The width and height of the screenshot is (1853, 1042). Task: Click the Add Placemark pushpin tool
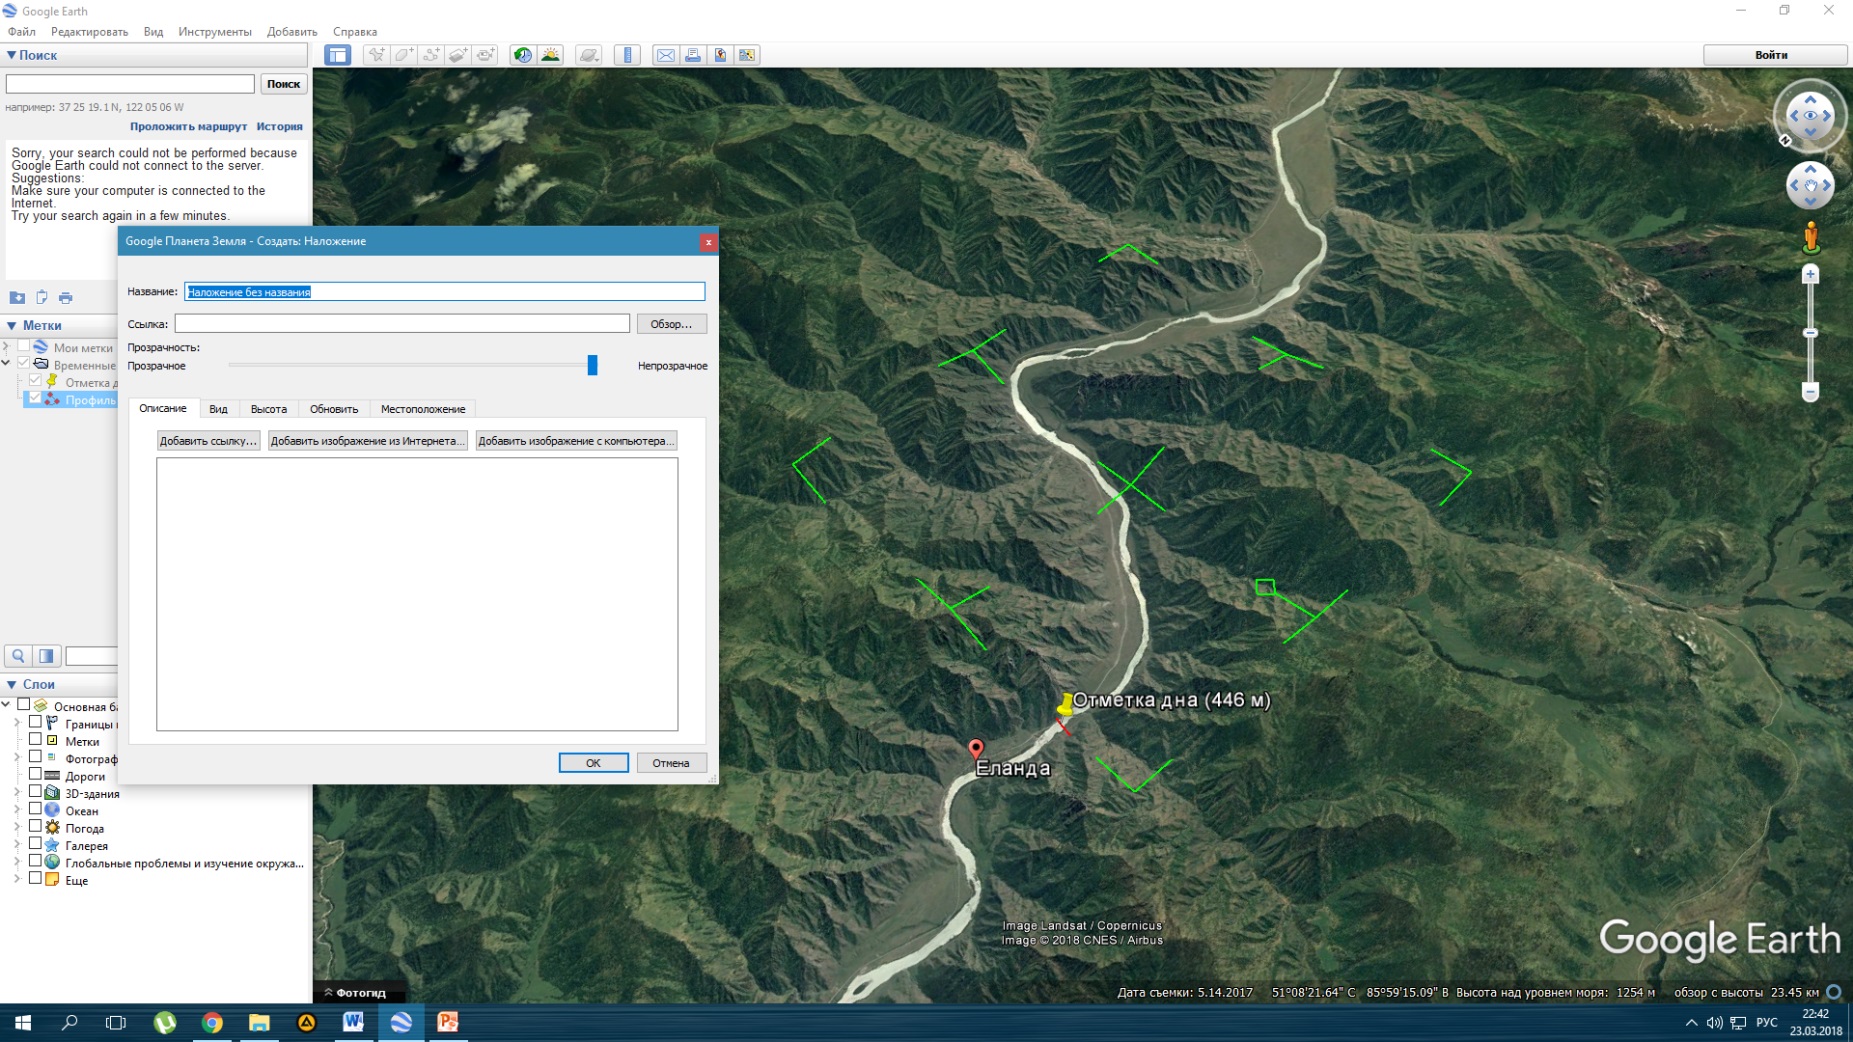click(x=376, y=55)
